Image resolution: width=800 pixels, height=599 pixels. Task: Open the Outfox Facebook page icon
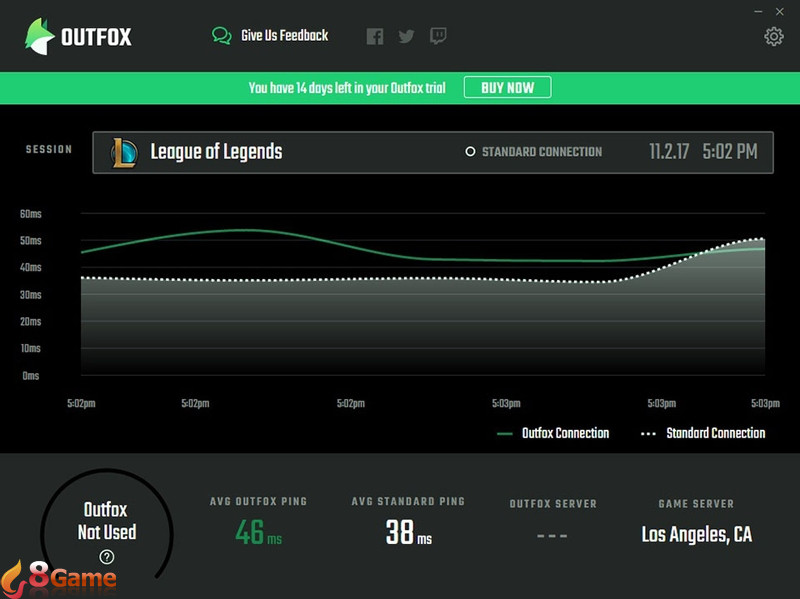tap(375, 37)
